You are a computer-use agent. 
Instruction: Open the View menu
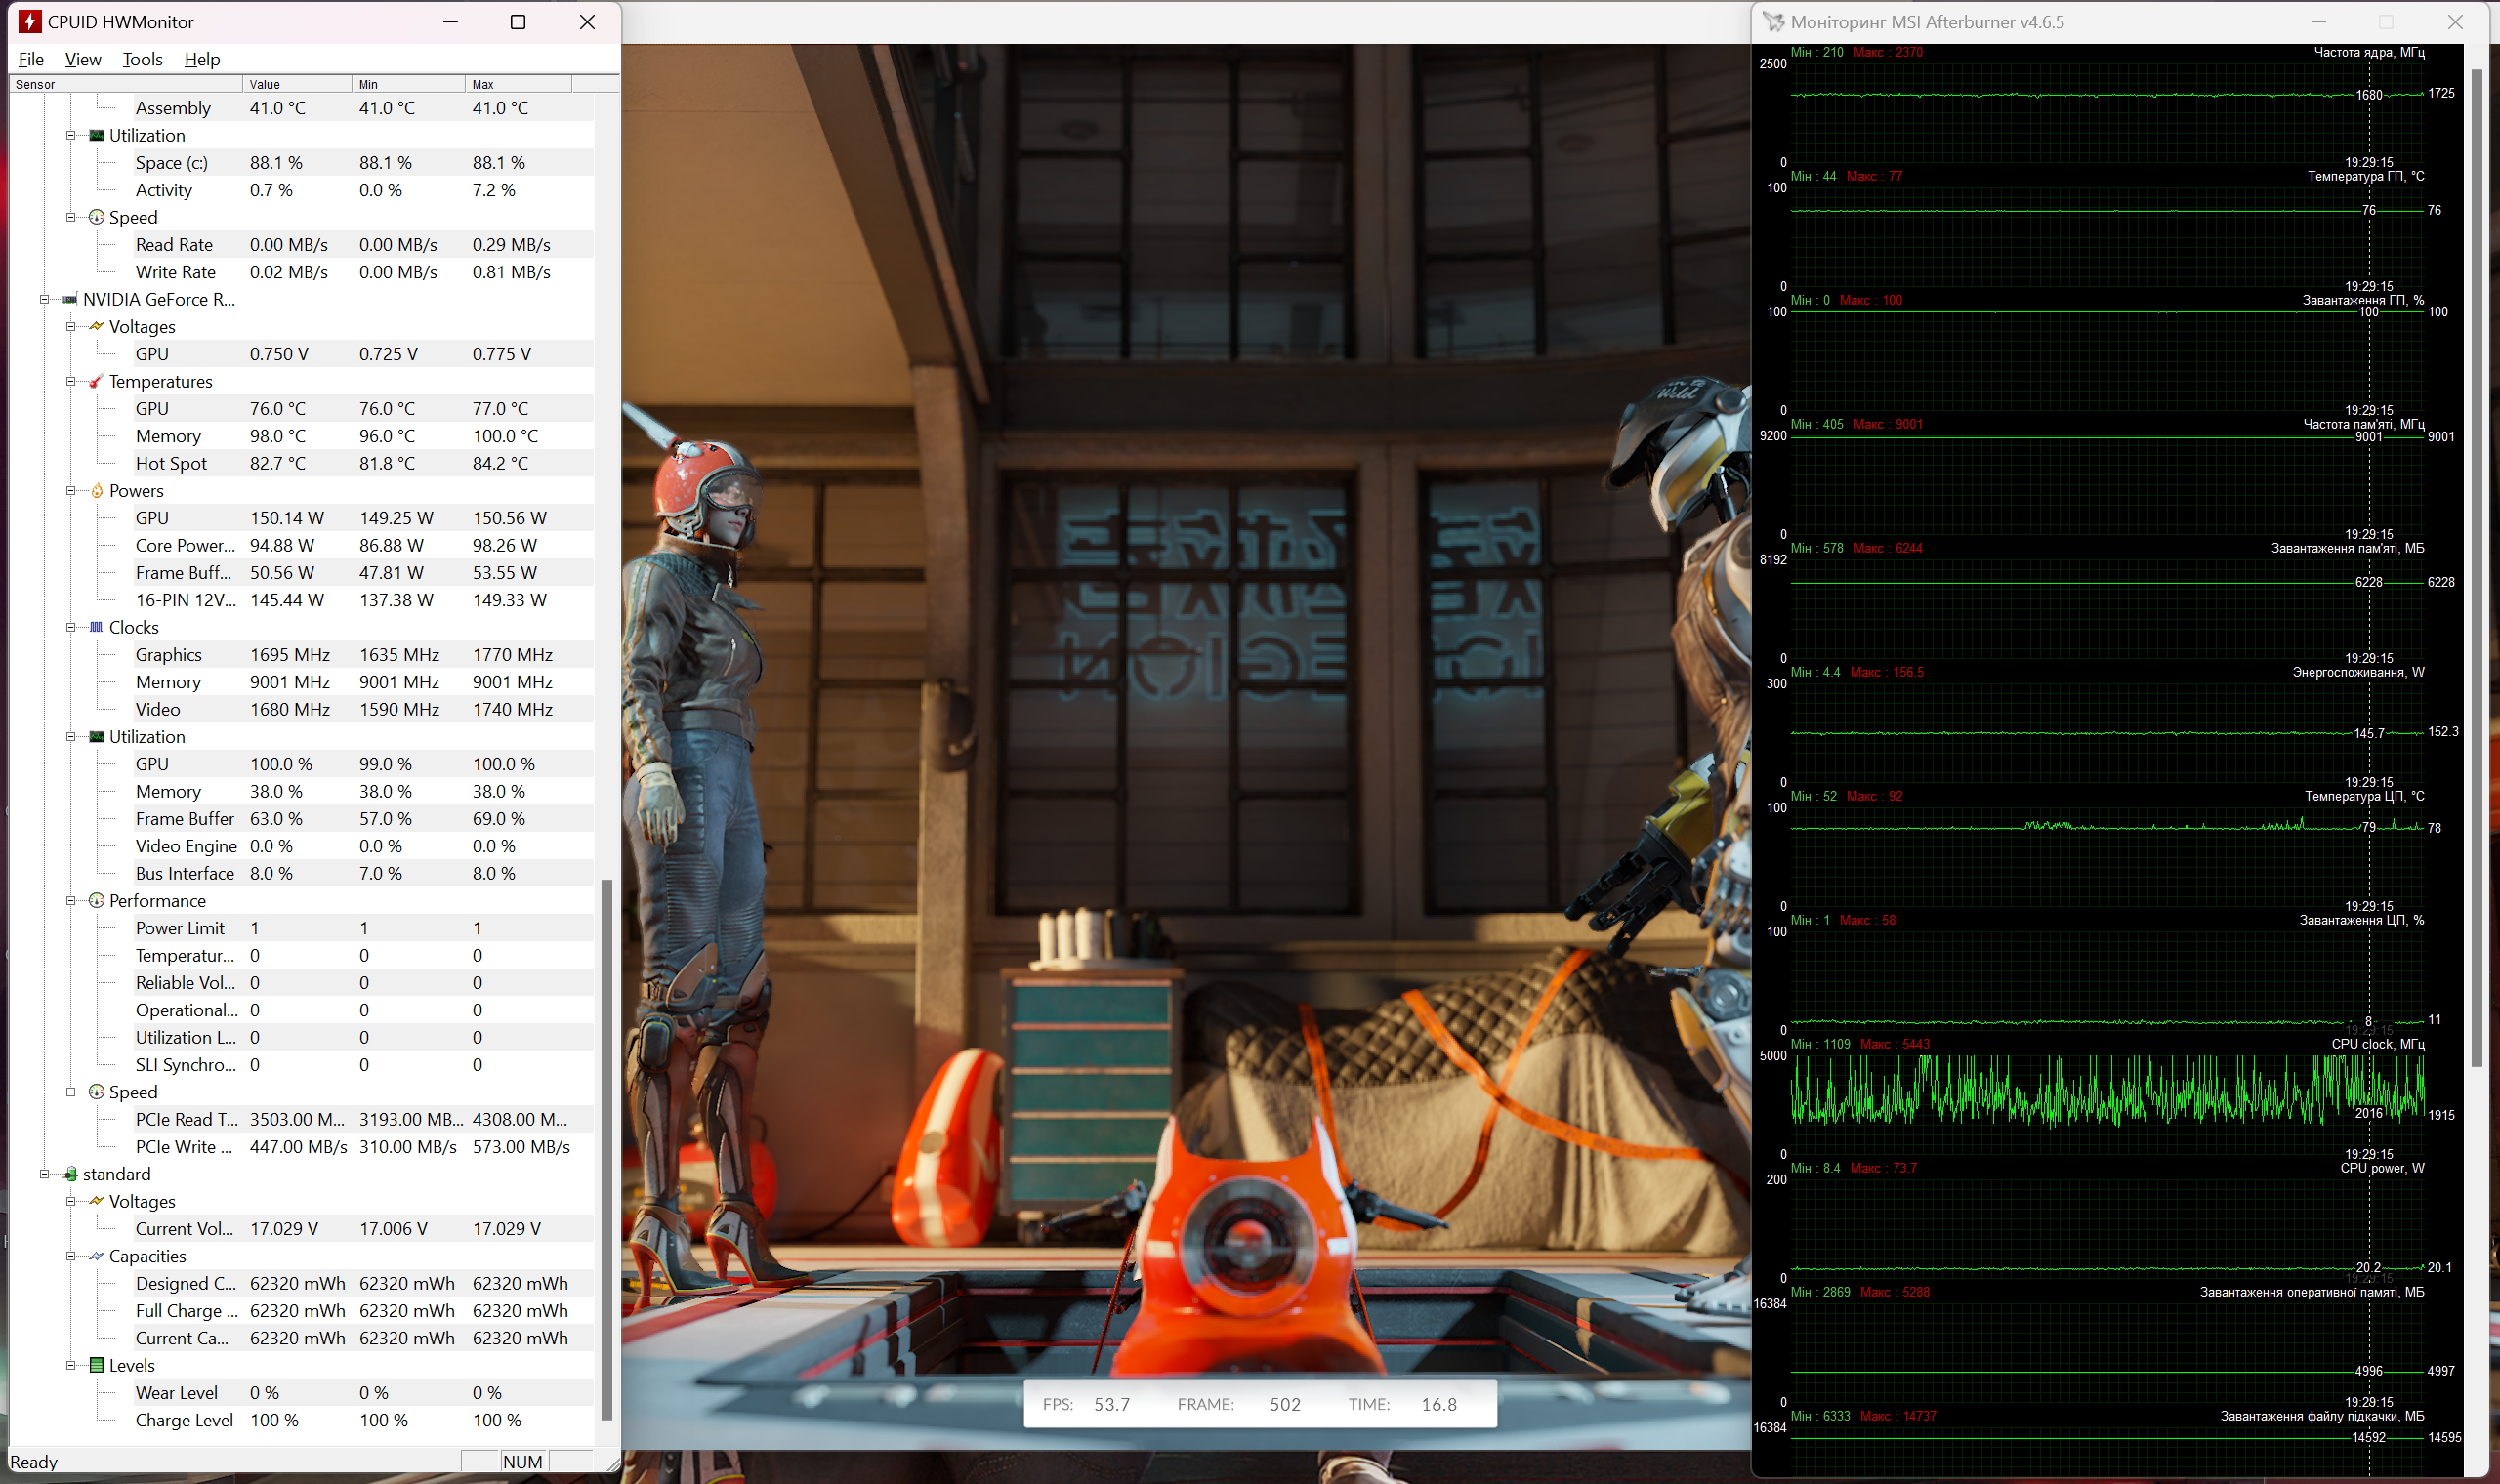tap(83, 59)
